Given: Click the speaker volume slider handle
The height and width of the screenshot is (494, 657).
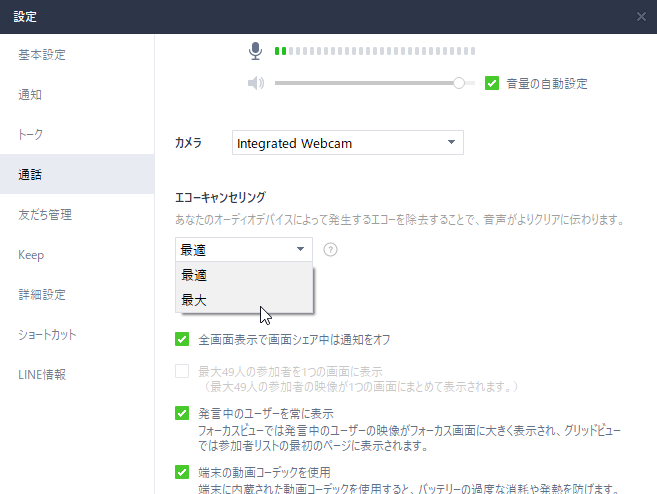Looking at the screenshot, I should (x=459, y=83).
